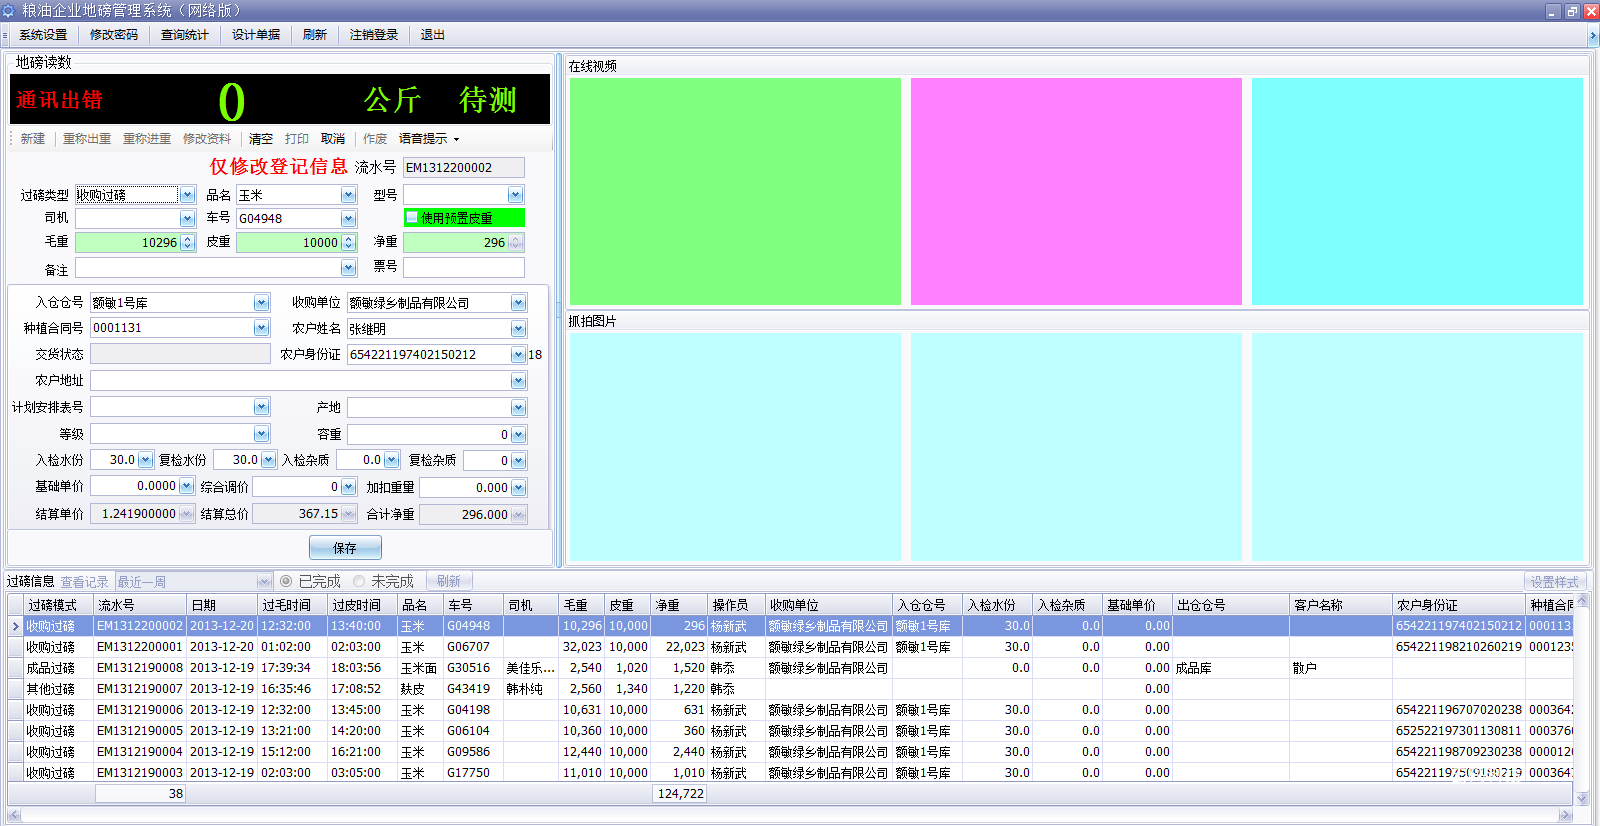Click the 清空 toolbar button
Viewport: 1600px width, 826px height.
click(261, 139)
